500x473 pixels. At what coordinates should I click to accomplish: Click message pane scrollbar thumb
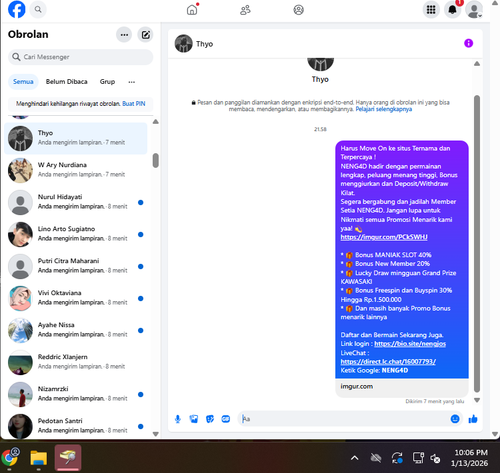(x=477, y=244)
